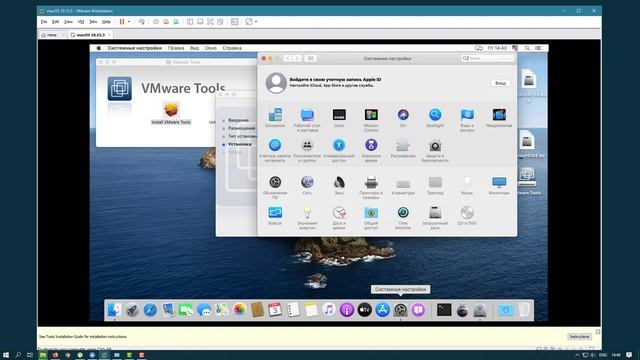Open the Окно menu
640x360 pixels.
pos(211,48)
